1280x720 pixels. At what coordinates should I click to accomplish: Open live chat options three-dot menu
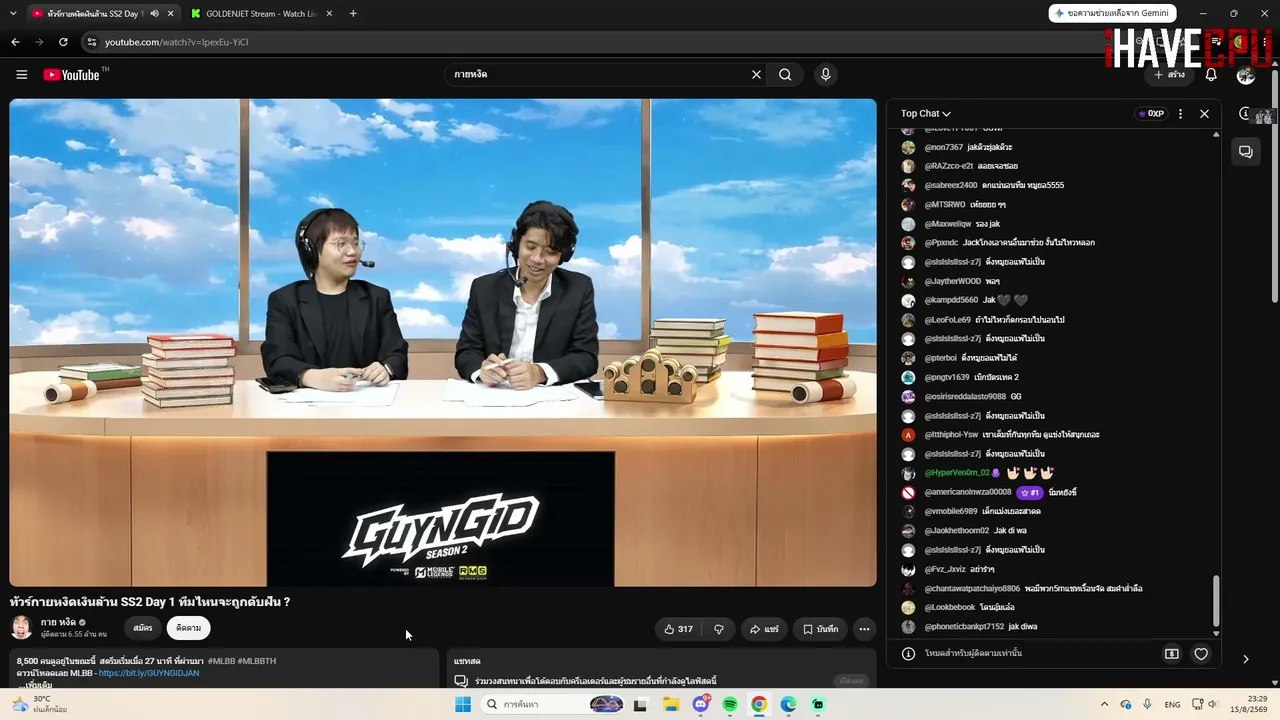1180,114
